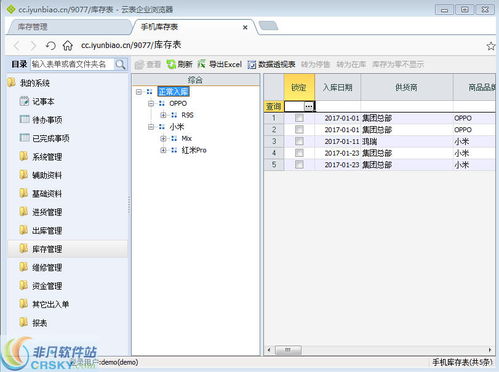Click the 库存为零不显示 toolbar button

398,64
